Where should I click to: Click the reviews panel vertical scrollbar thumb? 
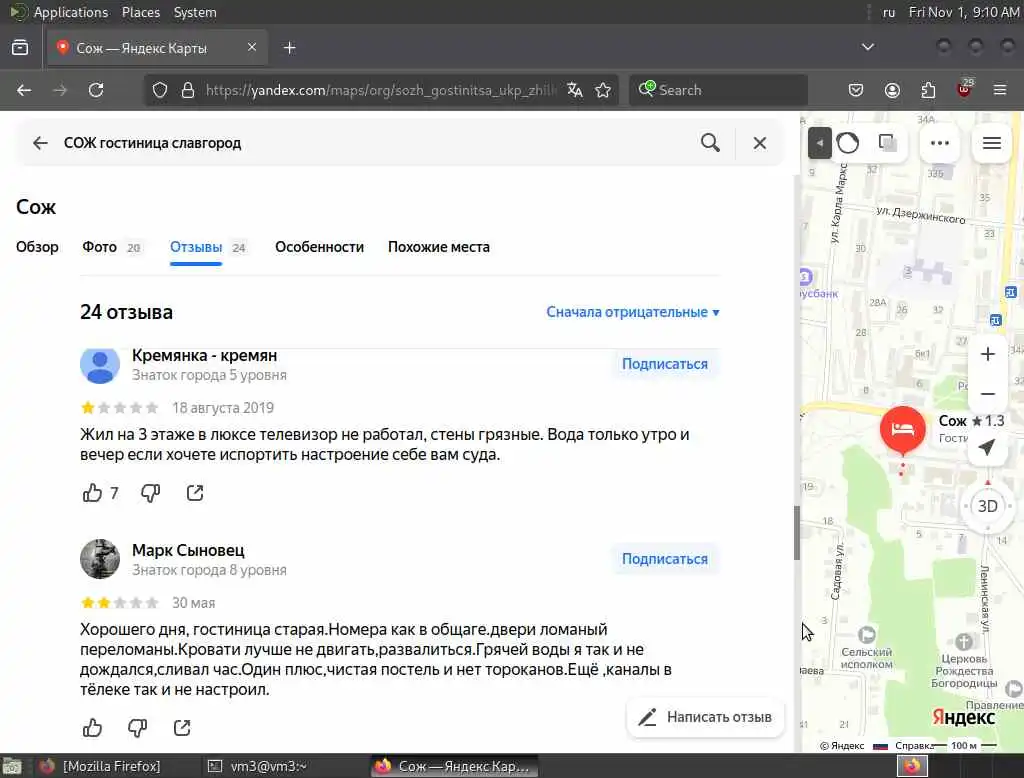(797, 532)
